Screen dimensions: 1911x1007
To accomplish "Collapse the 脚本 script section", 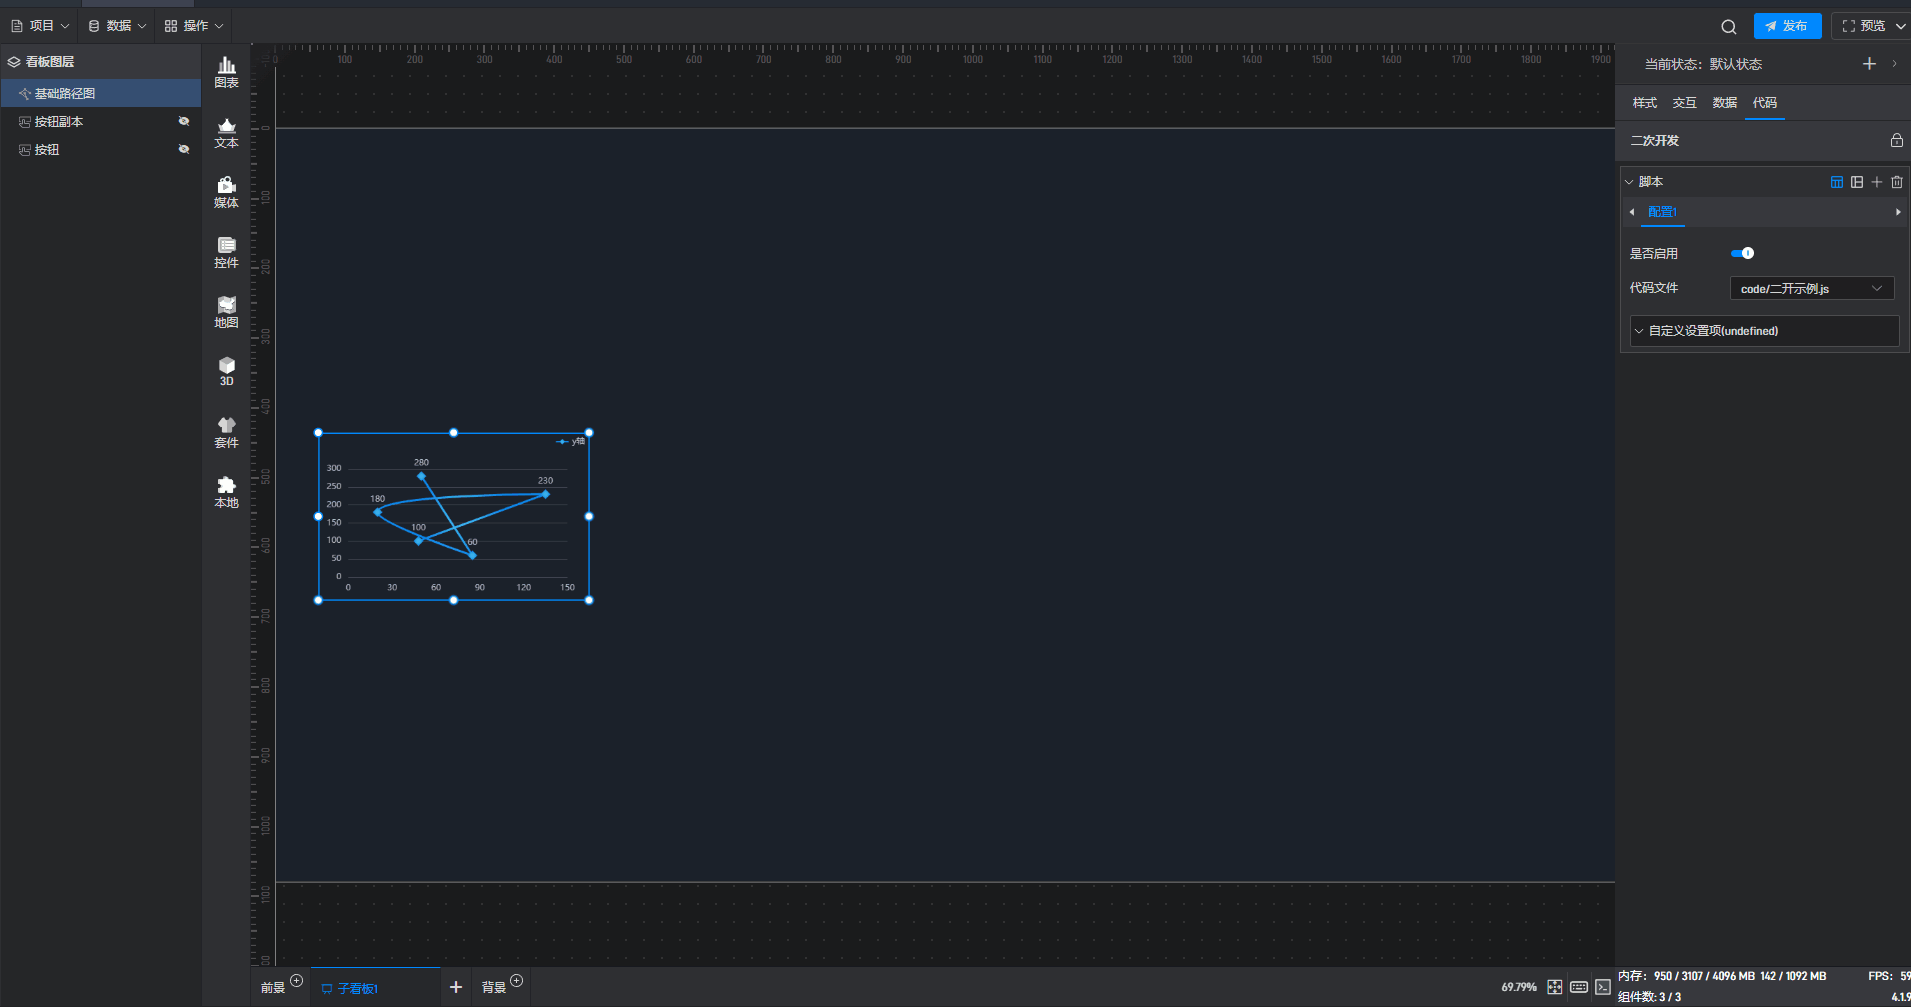I will [1629, 182].
